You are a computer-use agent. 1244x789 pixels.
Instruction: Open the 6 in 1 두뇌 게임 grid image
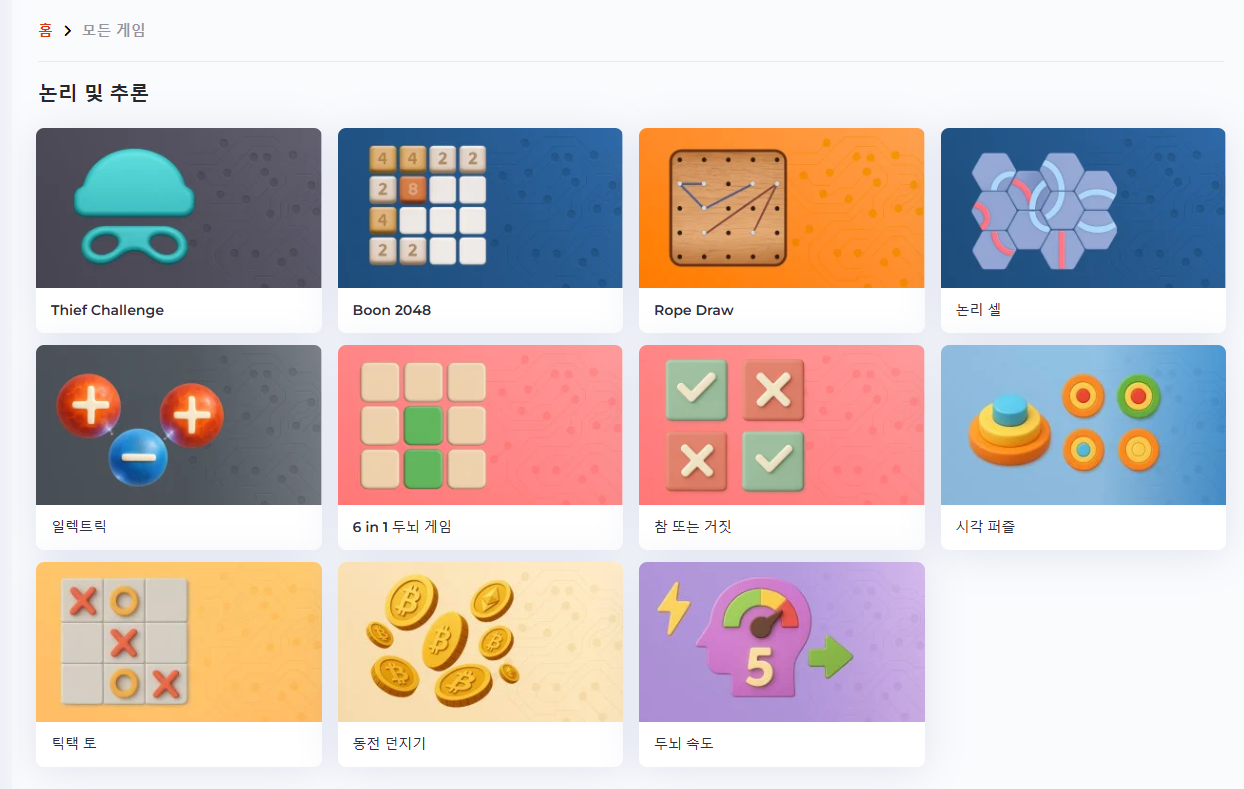point(480,425)
